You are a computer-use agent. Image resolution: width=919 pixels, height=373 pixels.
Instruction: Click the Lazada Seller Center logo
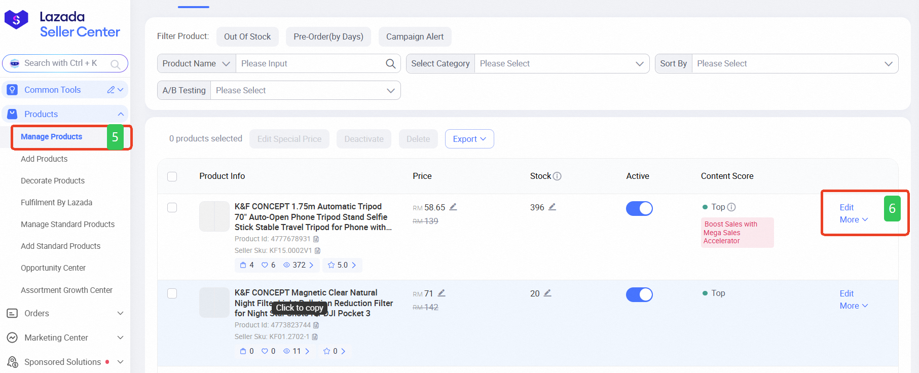(x=62, y=23)
